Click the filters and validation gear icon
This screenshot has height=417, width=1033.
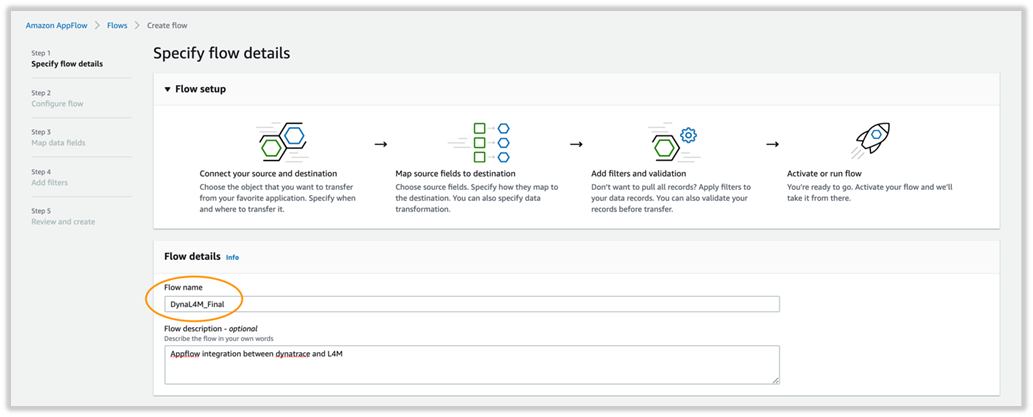pyautogui.click(x=674, y=142)
